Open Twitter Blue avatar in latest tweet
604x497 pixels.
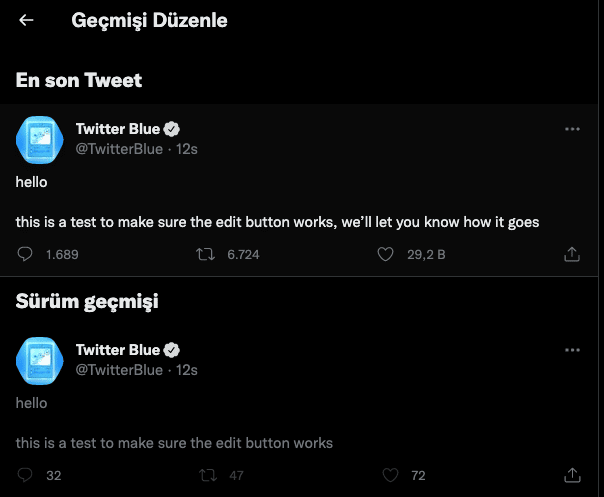point(41,139)
